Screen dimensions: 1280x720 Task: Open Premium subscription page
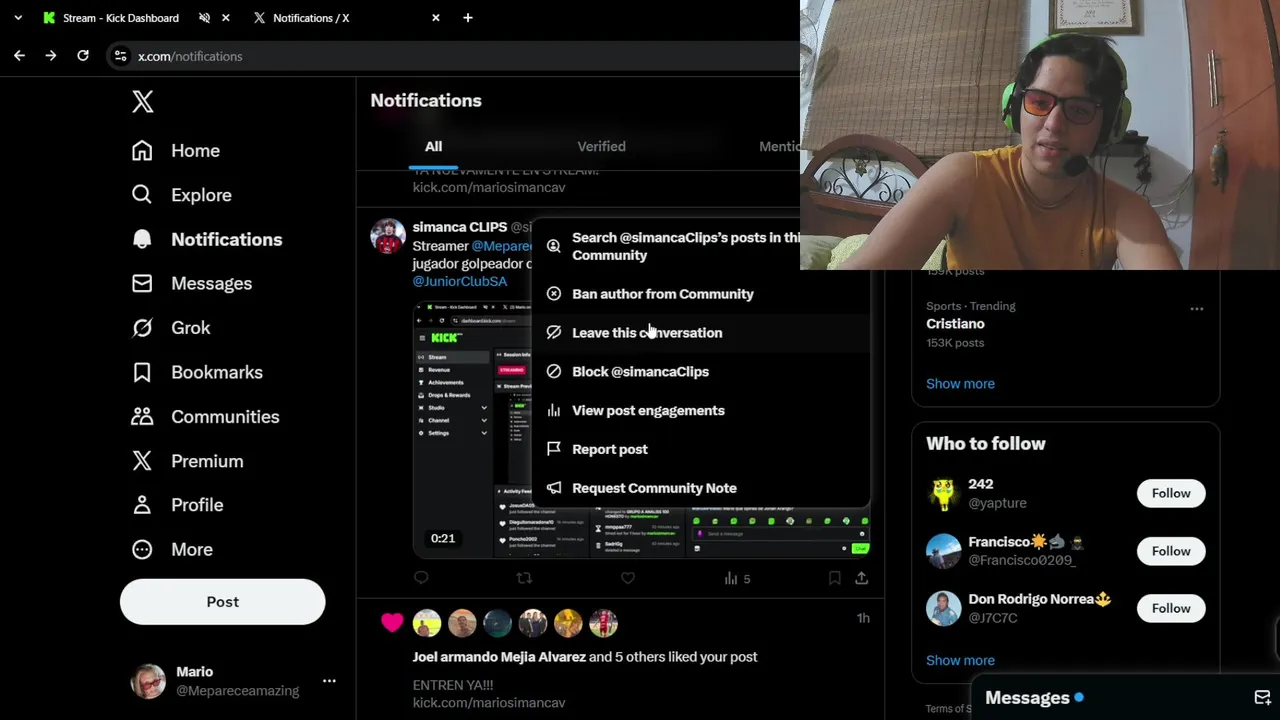pyautogui.click(x=187, y=461)
